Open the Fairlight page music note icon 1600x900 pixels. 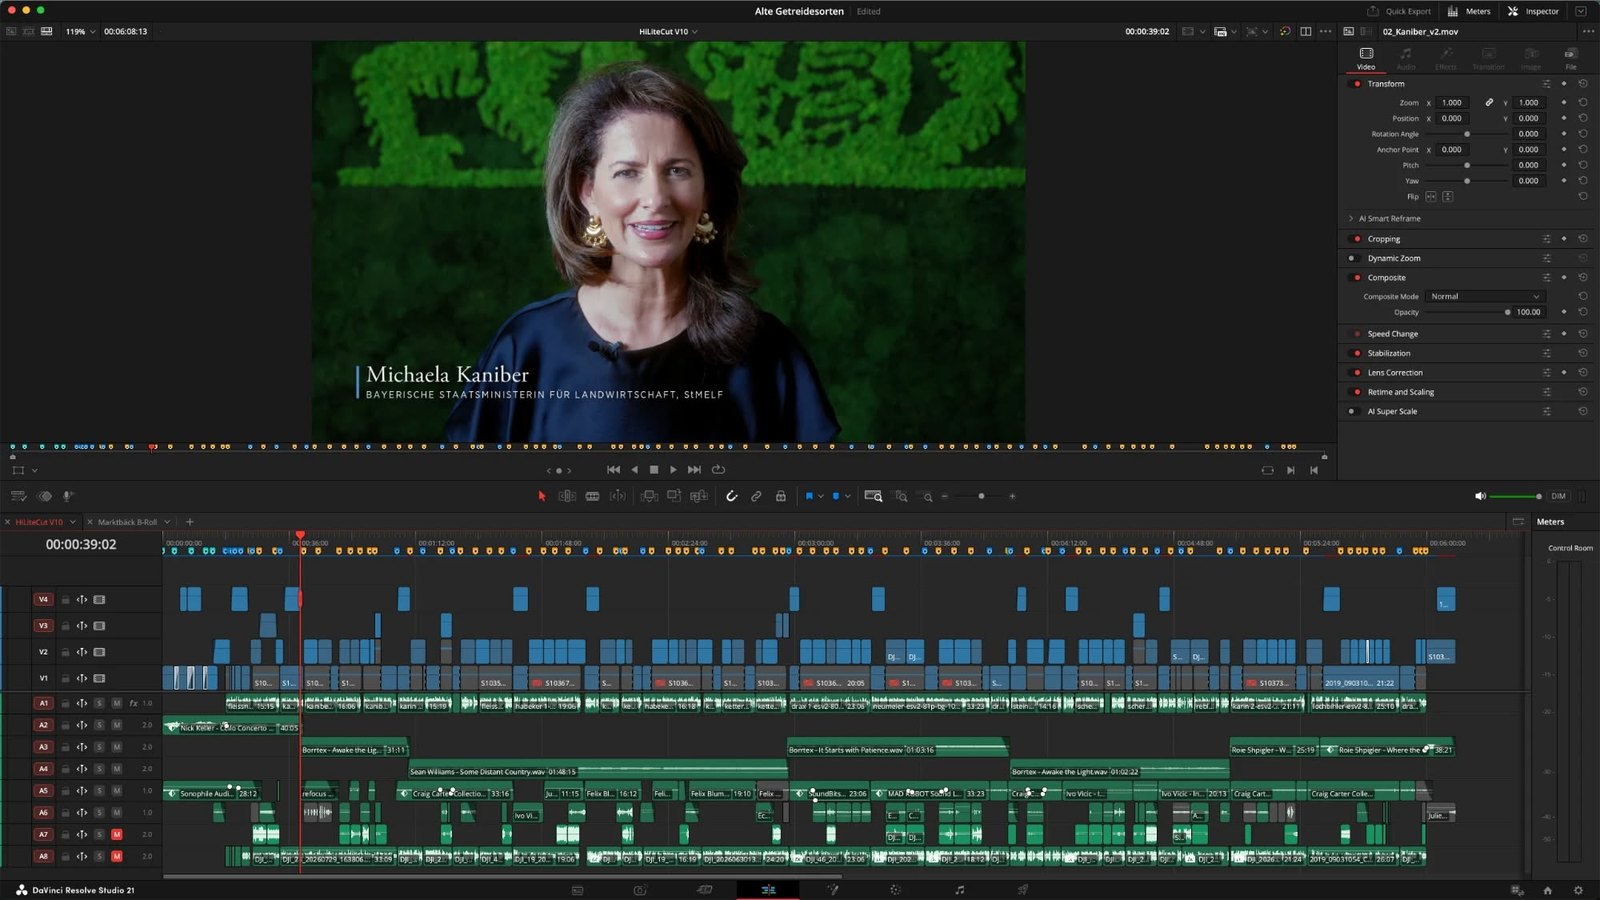[959, 890]
